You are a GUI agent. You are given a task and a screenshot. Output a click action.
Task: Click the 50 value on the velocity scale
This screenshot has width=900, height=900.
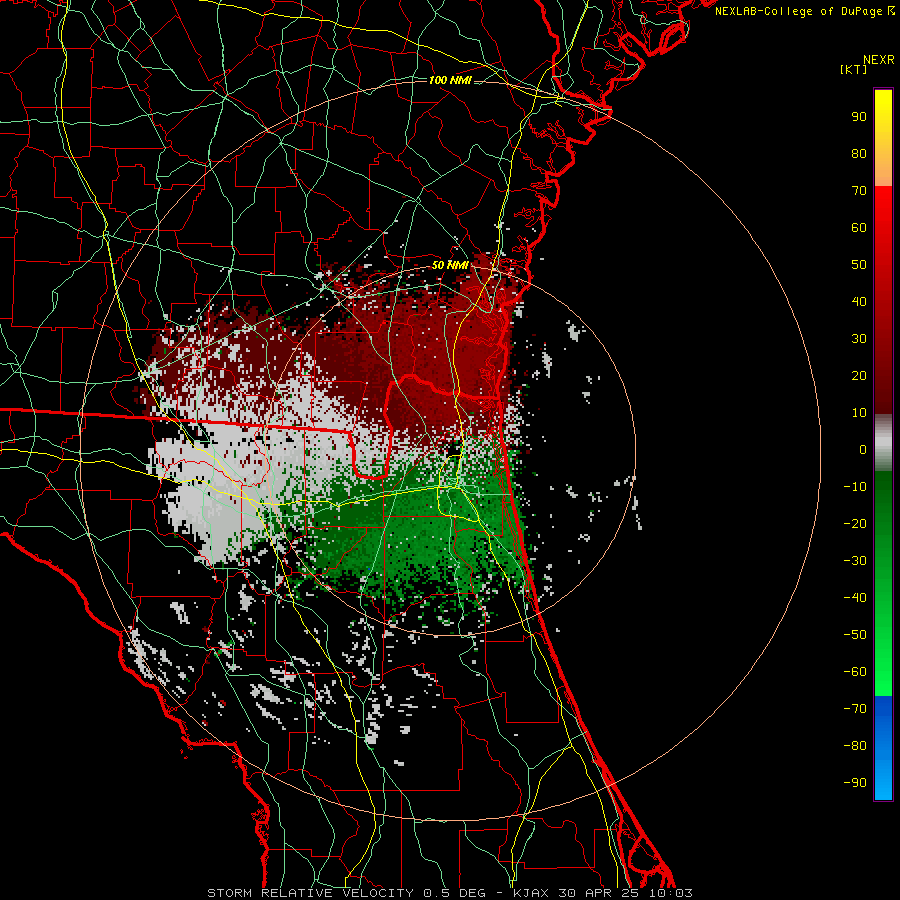tap(859, 265)
